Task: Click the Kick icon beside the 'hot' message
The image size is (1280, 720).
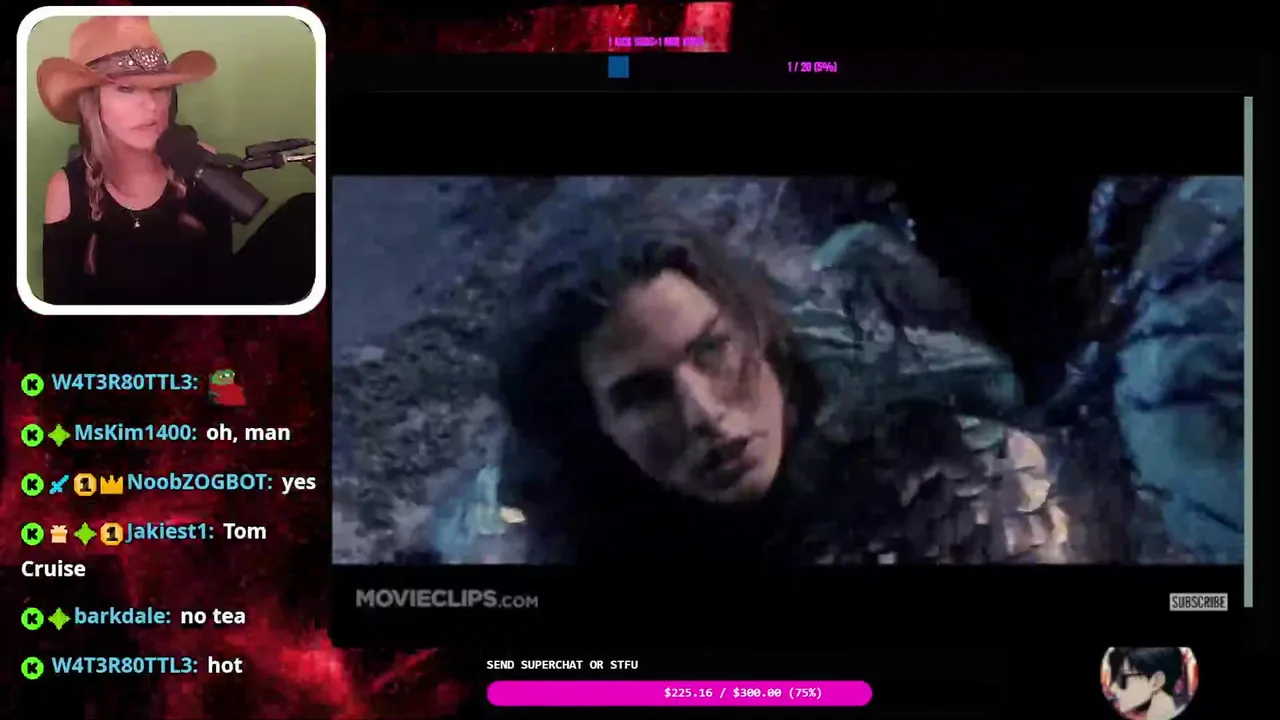Action: point(32,667)
